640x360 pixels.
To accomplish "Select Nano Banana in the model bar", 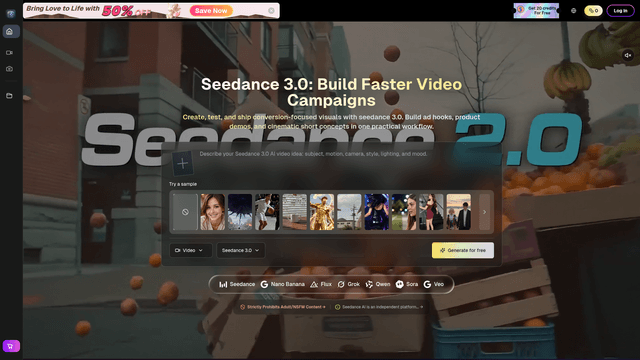I will 283,284.
